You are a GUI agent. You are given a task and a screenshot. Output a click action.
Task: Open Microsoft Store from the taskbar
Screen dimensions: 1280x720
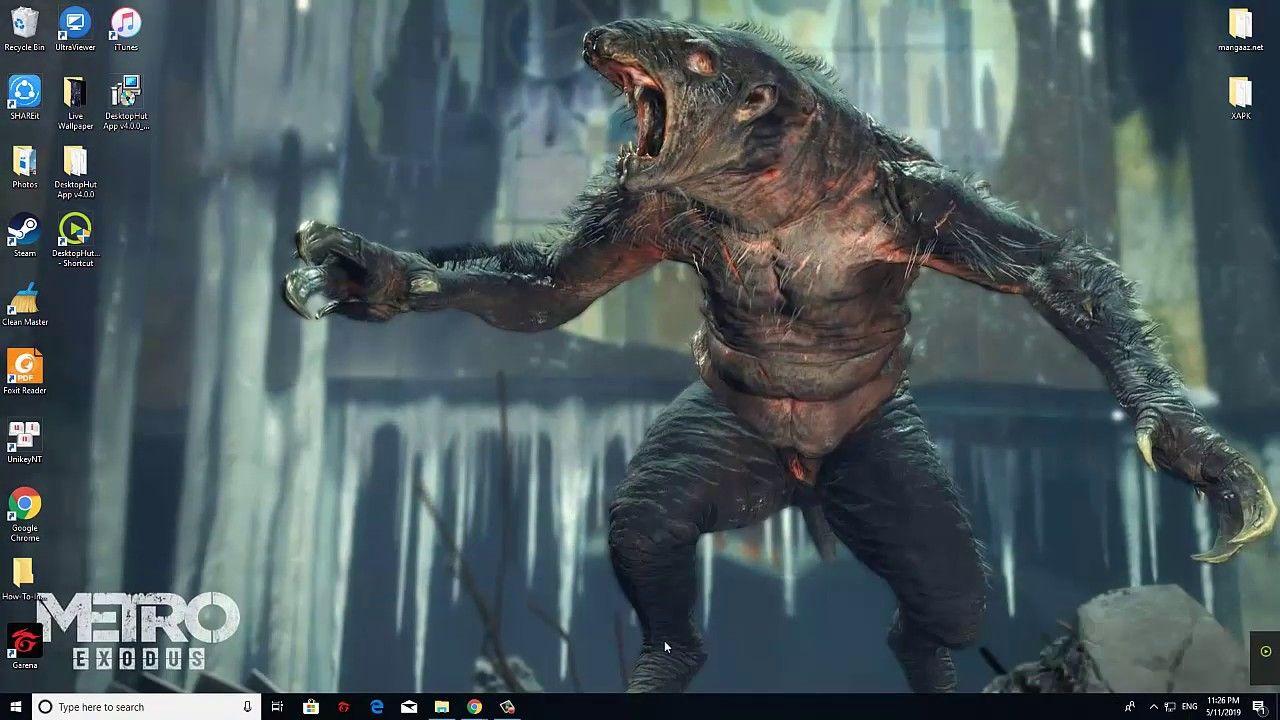311,707
